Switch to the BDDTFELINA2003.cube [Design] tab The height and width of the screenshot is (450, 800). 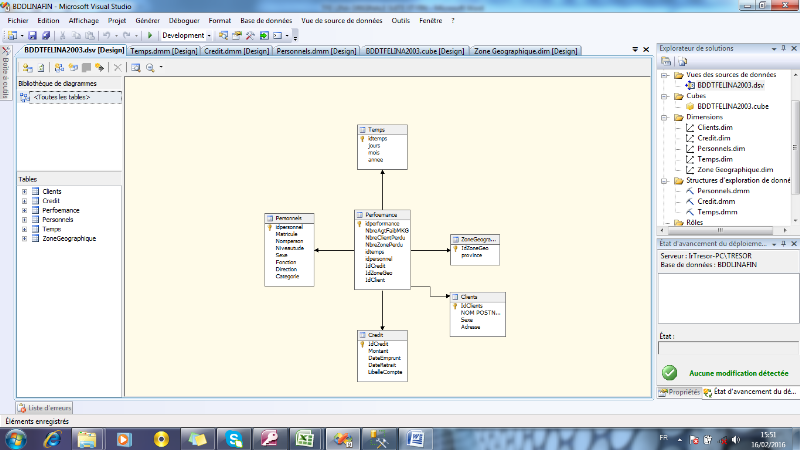415,51
